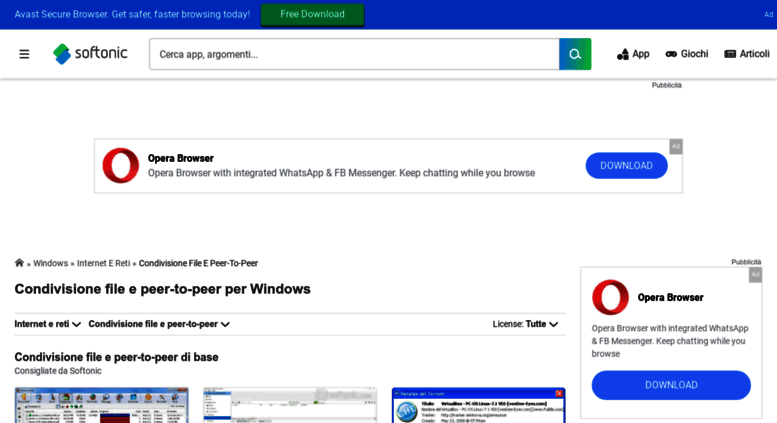Click the Ad badge on banner ad
The height and width of the screenshot is (423, 777).
[675, 146]
